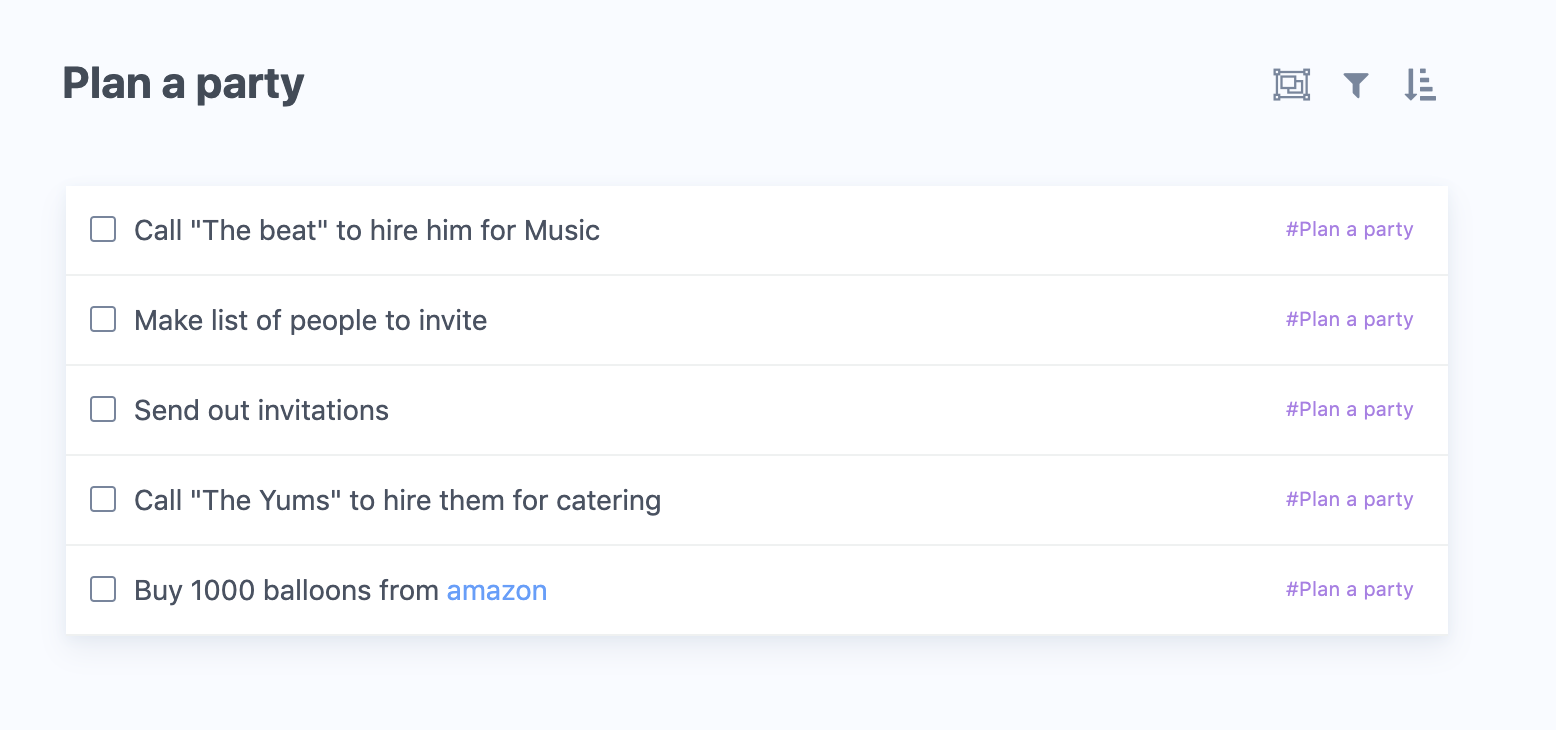The image size is (1556, 730).
Task: Select #Plan a party tag beside invitations task
Action: 1350,410
